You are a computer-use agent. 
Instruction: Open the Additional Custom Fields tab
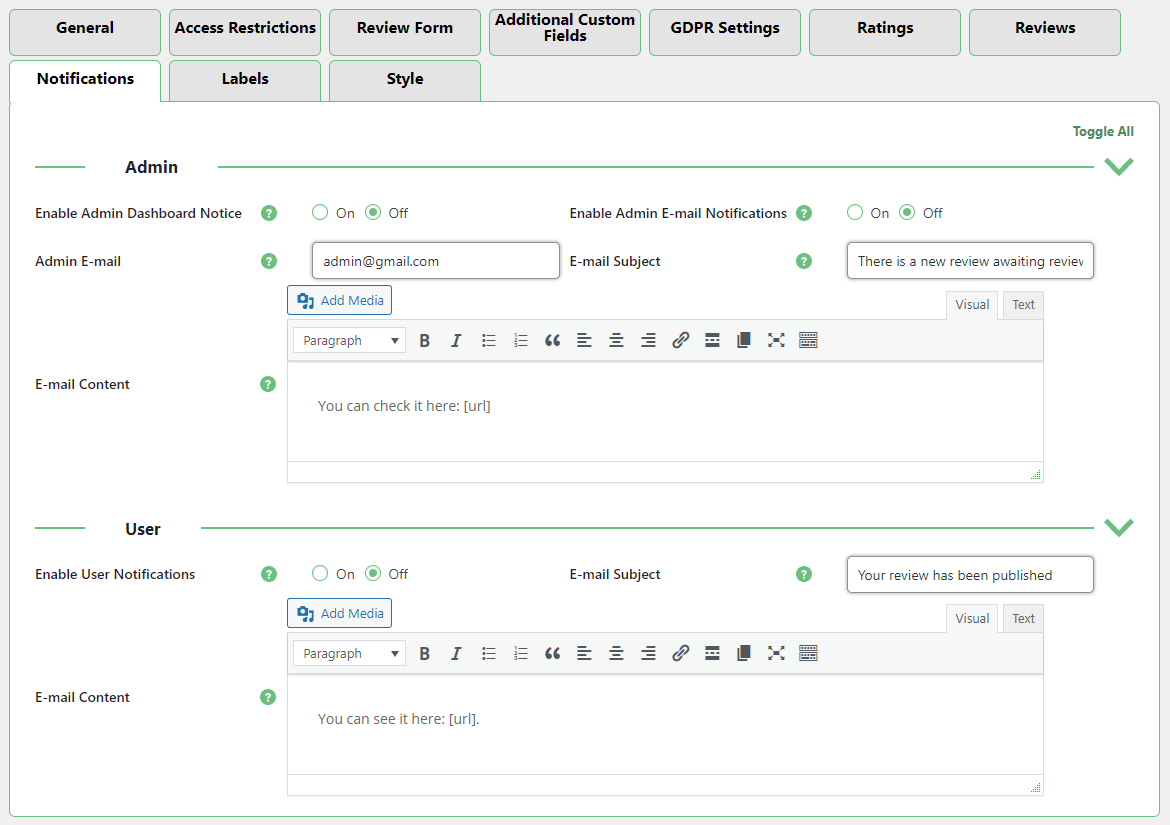(565, 32)
